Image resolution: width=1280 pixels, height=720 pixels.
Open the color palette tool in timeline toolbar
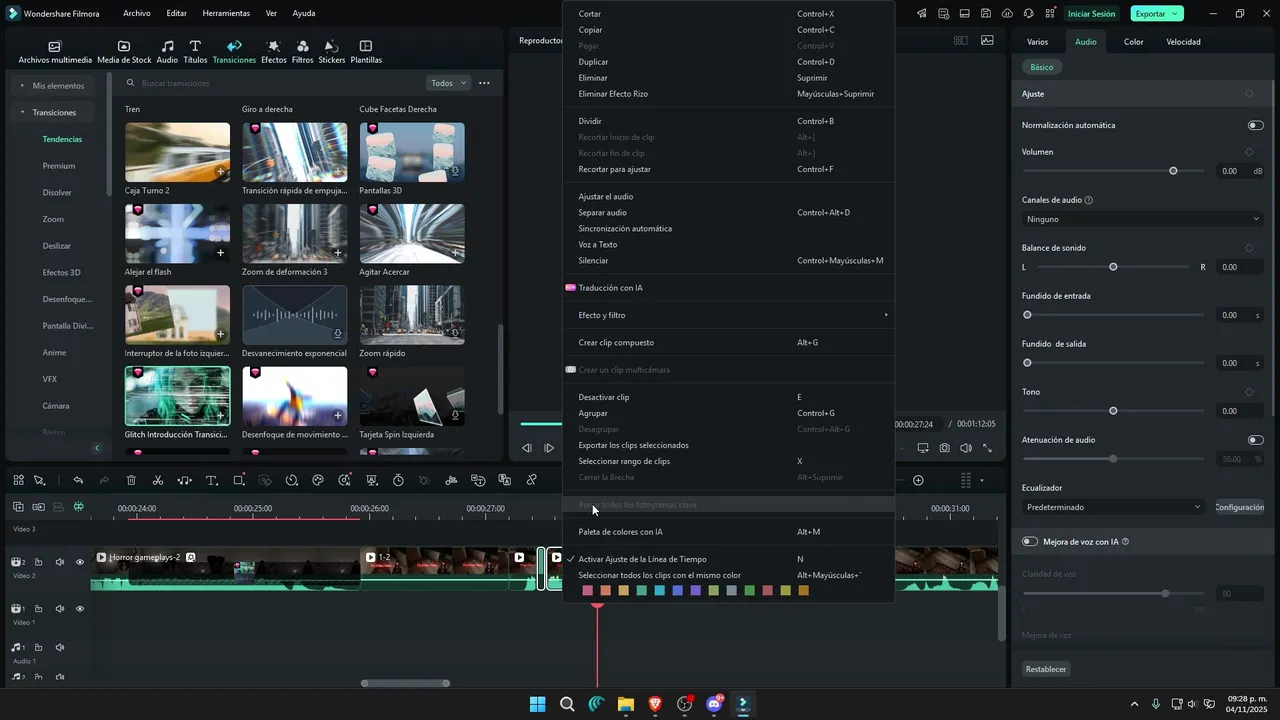click(318, 480)
